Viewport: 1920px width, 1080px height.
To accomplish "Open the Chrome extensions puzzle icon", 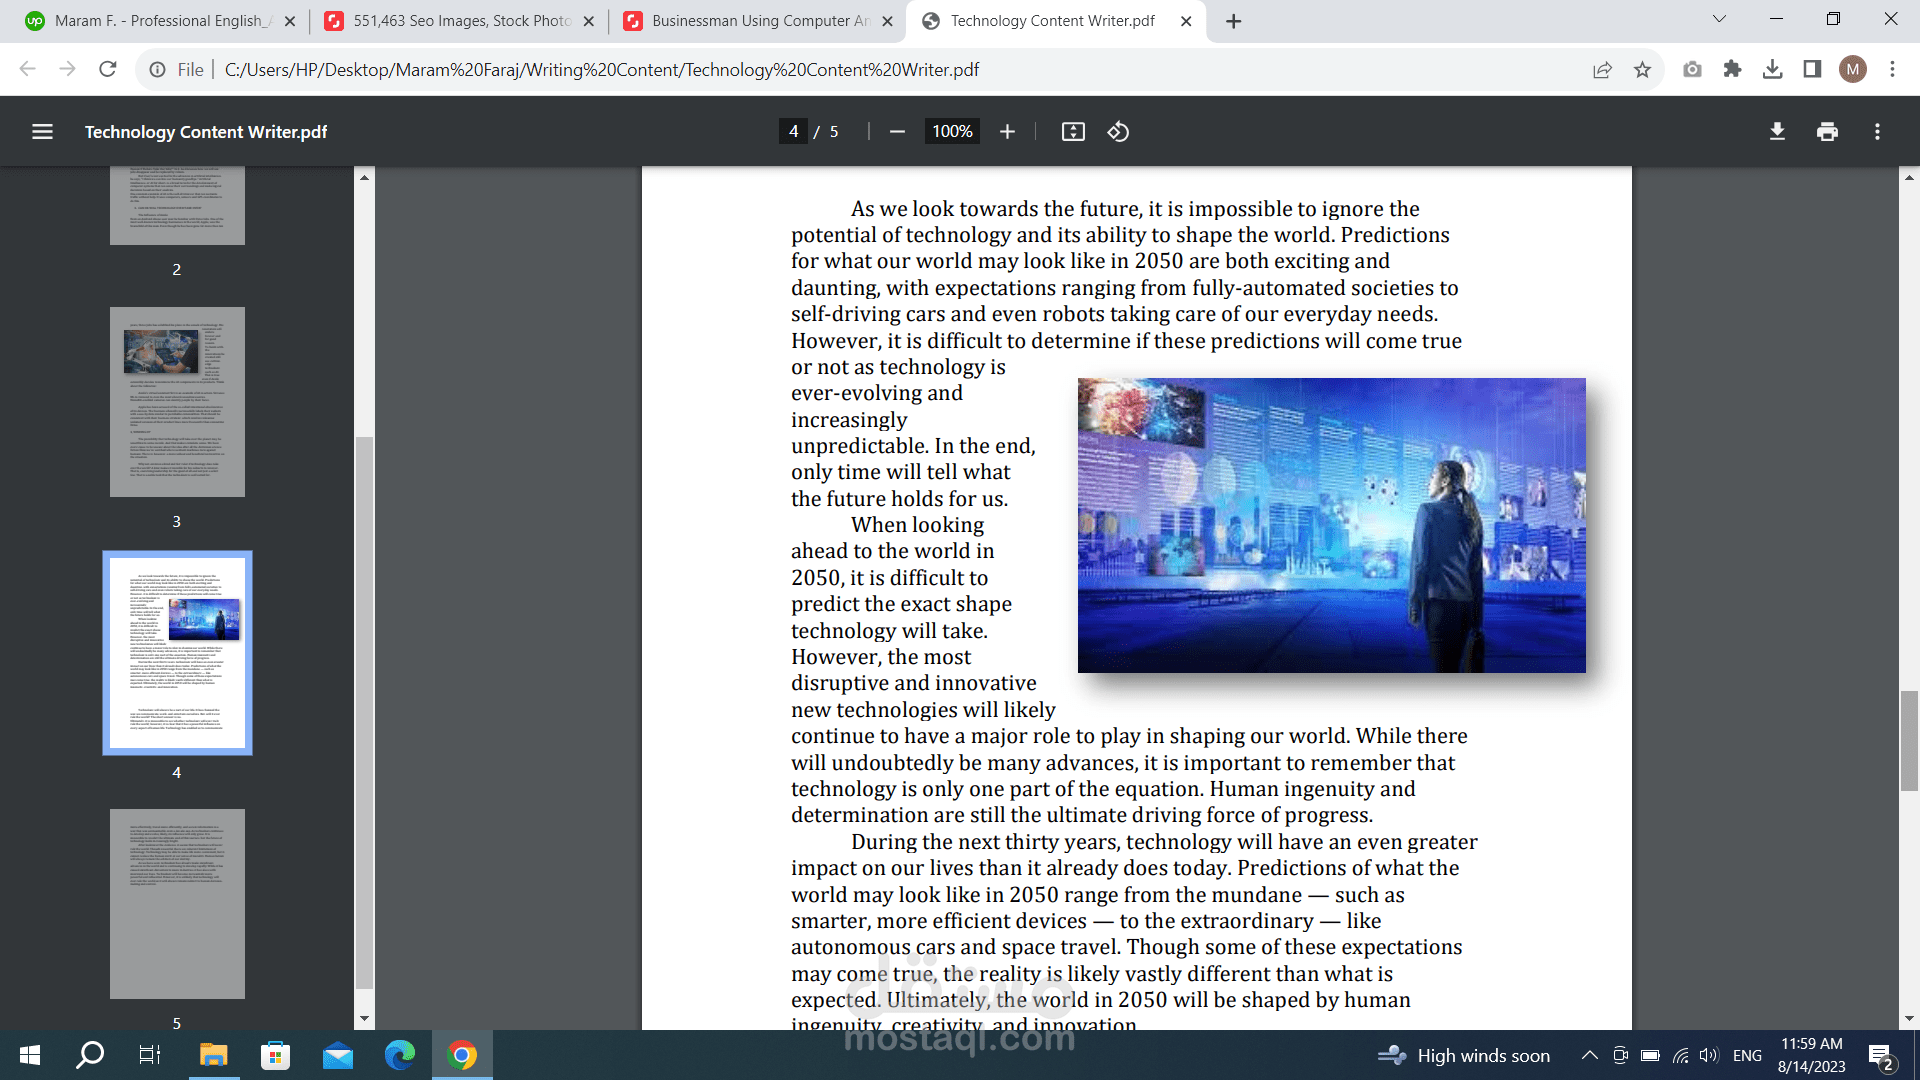I will pos(1732,70).
